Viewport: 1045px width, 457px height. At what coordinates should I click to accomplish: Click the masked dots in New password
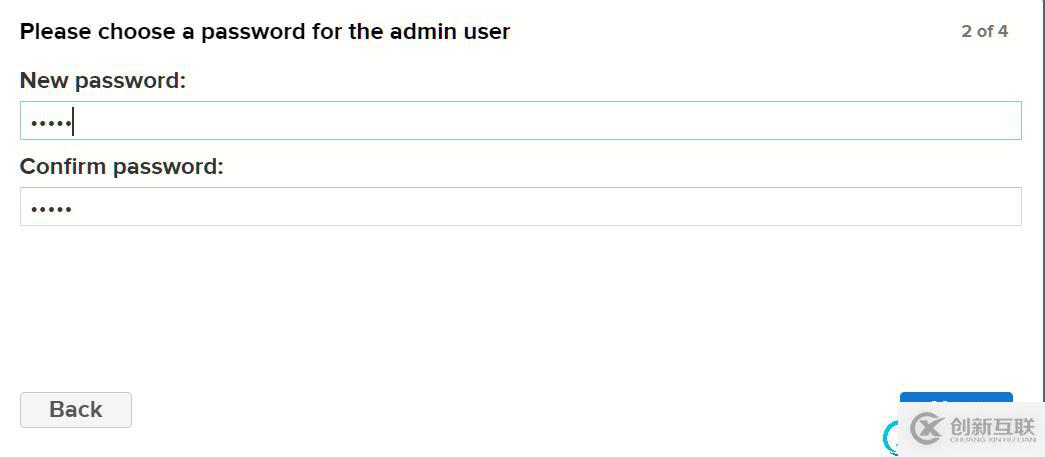[50, 123]
